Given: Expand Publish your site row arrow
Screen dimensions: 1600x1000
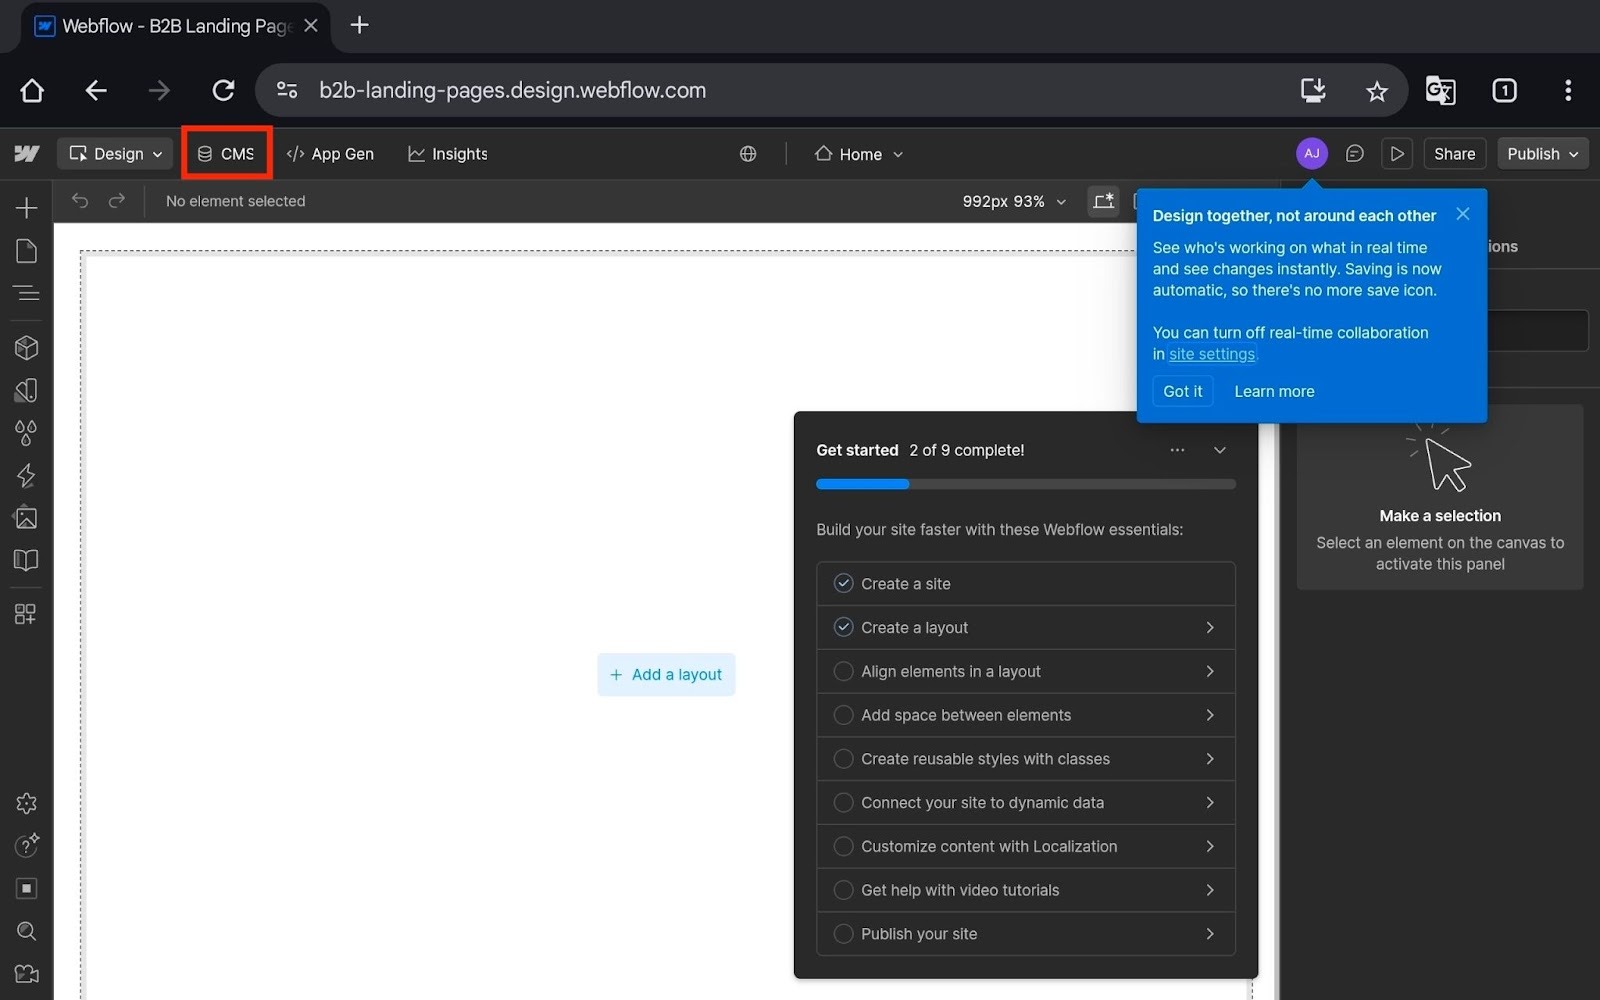Looking at the screenshot, I should (x=1210, y=934).
